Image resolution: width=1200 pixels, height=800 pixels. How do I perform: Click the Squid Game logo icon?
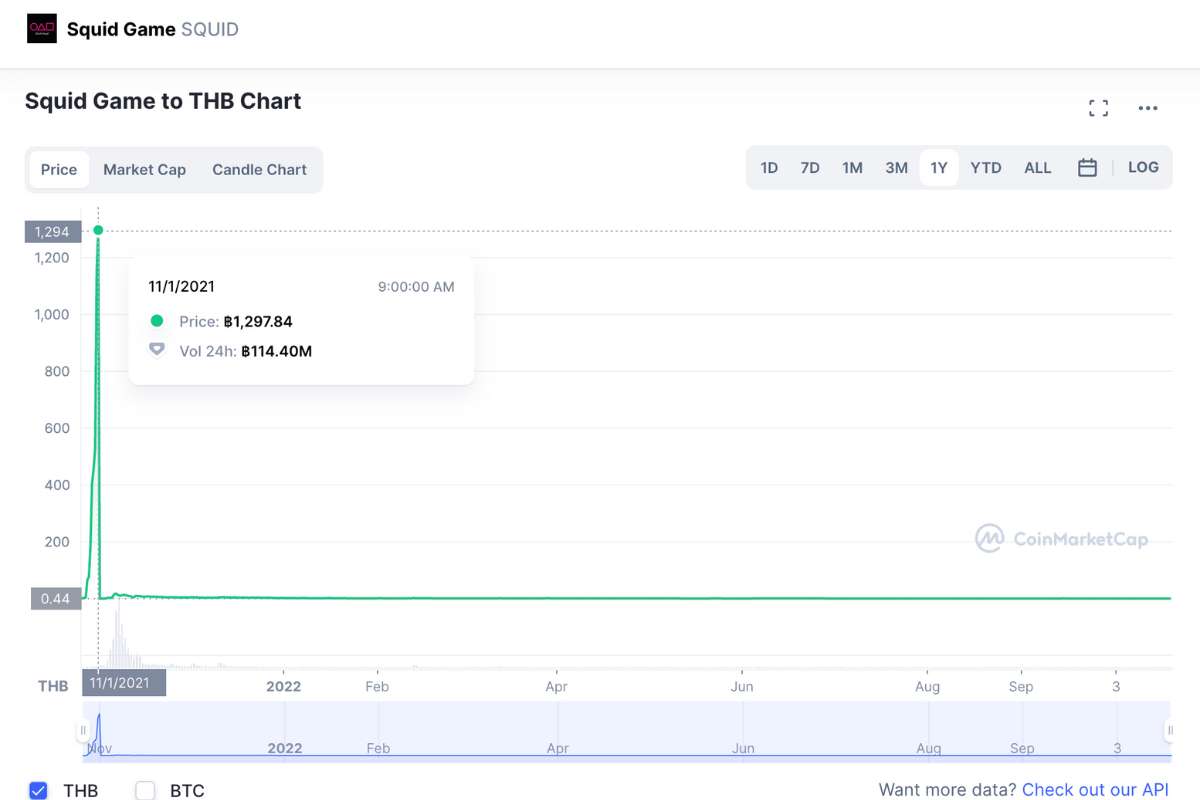coord(42,29)
